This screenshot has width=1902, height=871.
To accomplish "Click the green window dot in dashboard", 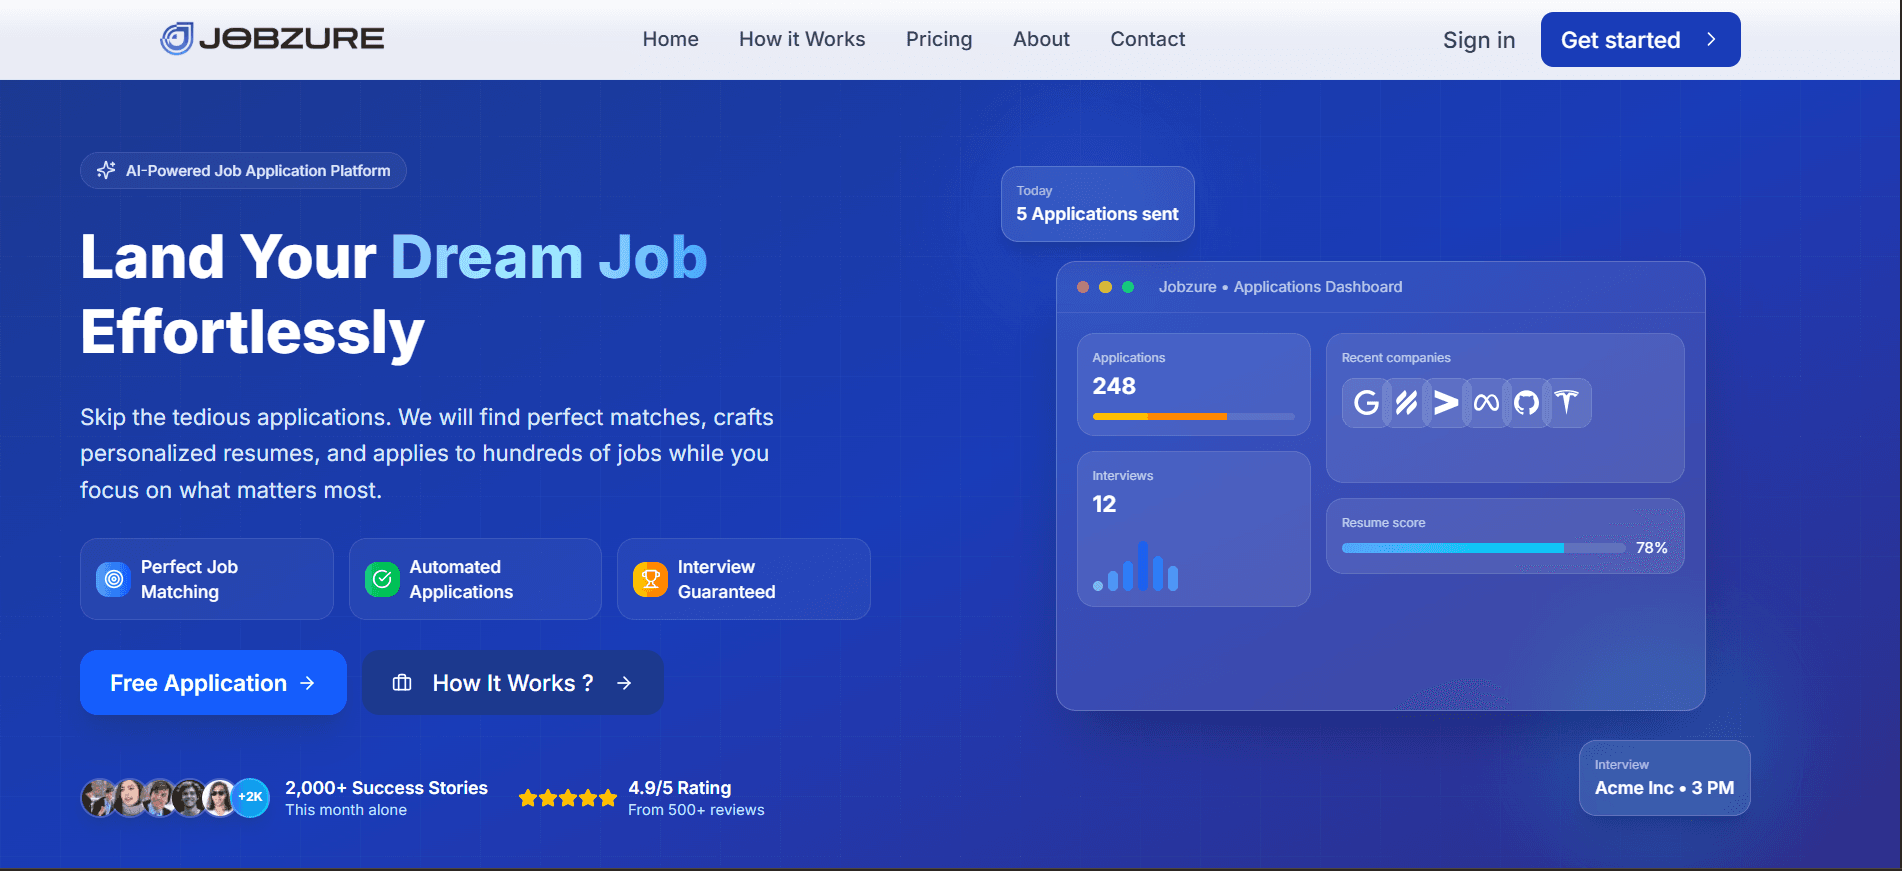I will tap(1128, 287).
